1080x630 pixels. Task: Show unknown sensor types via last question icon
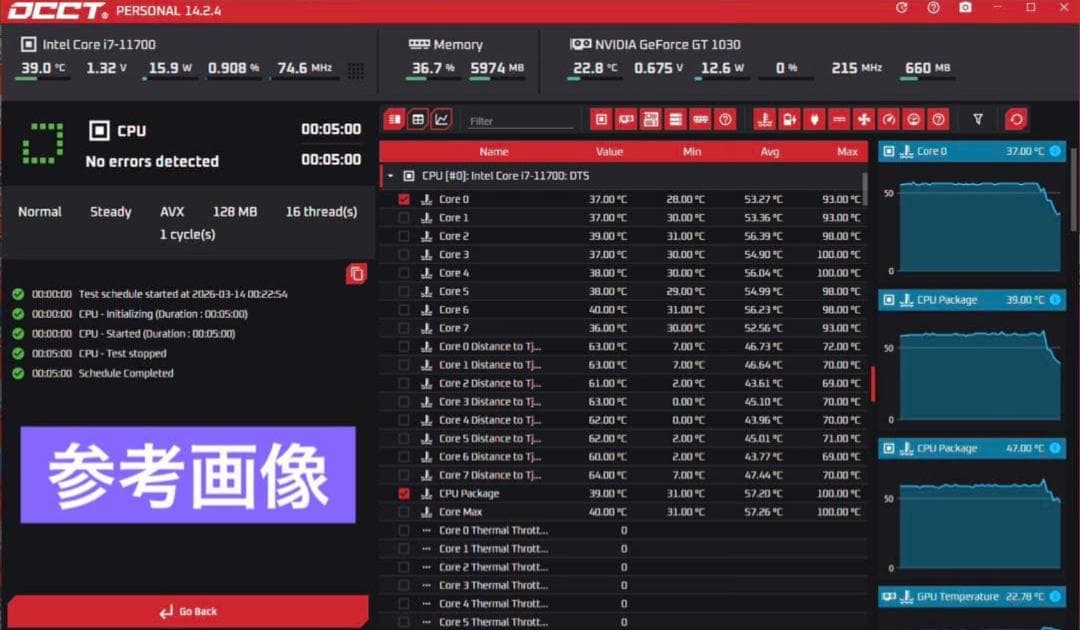[938, 120]
